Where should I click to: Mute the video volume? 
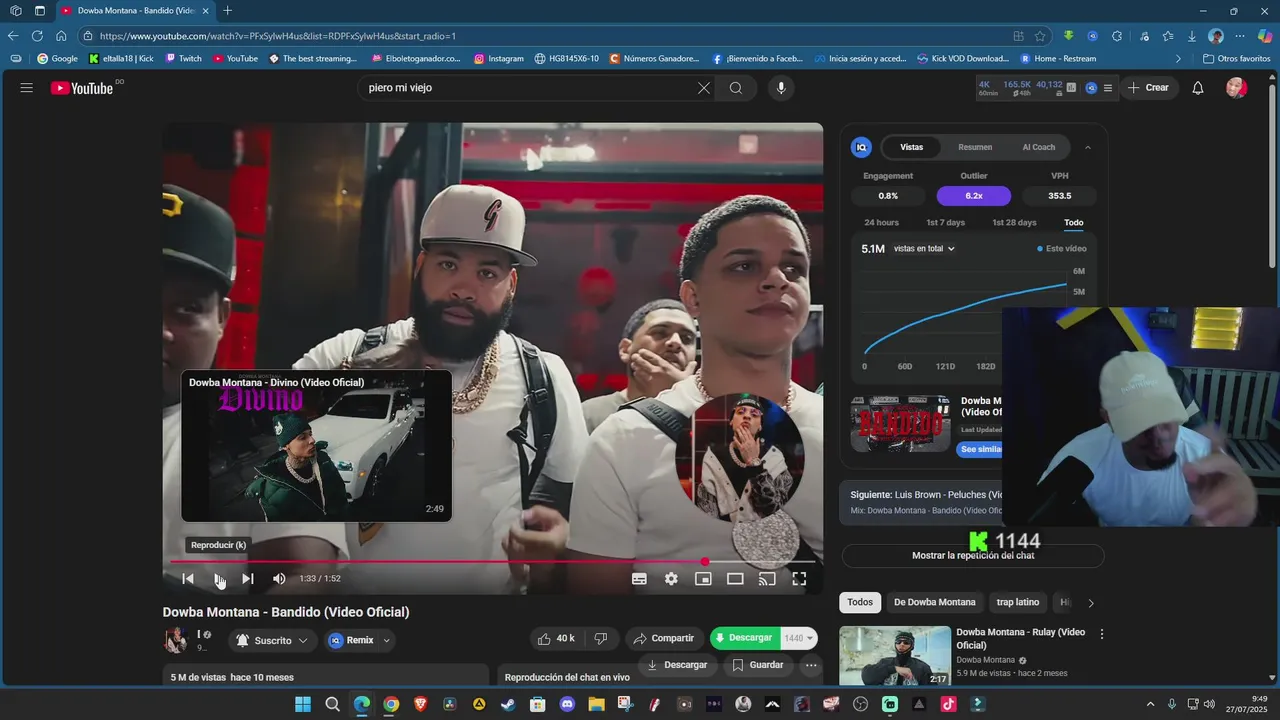coord(279,579)
